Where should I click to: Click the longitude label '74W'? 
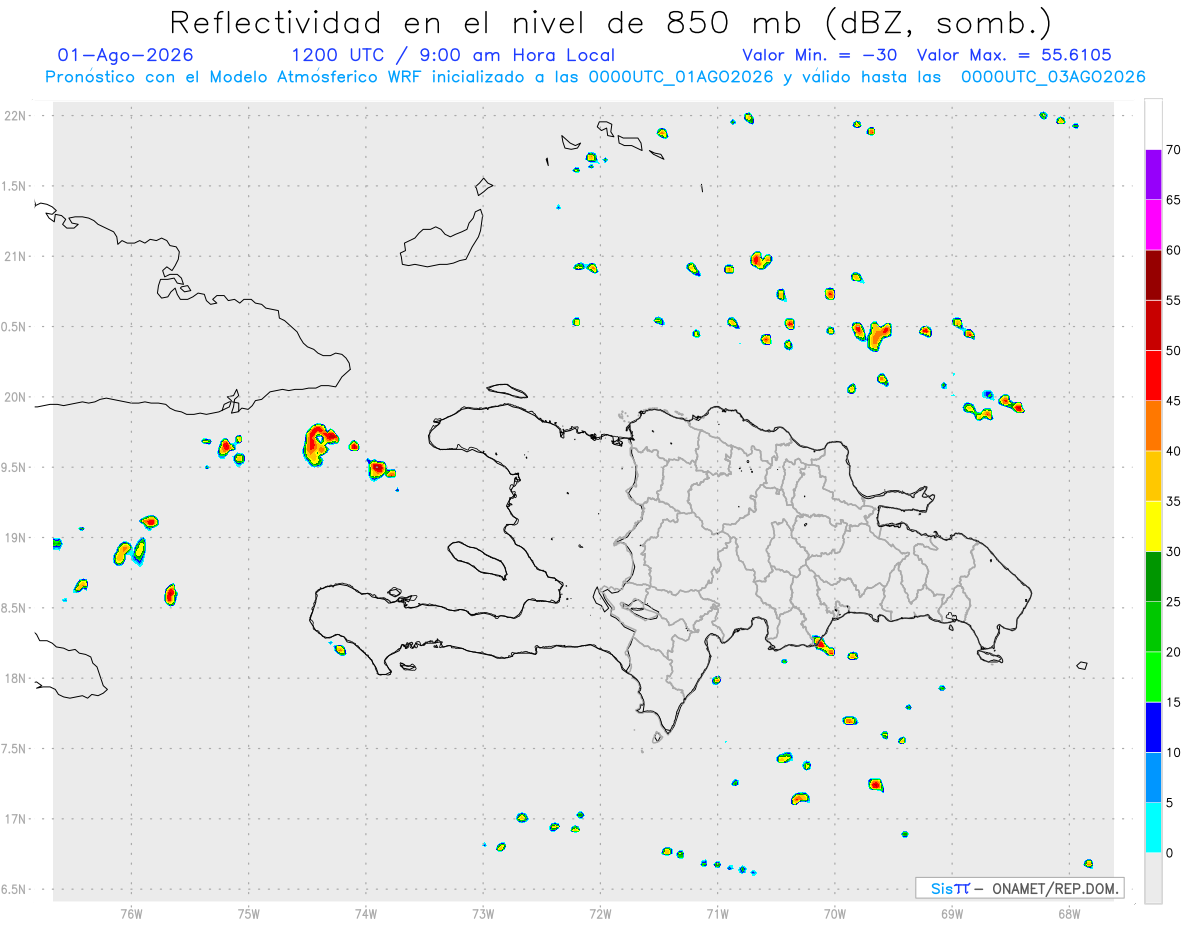pyautogui.click(x=366, y=914)
